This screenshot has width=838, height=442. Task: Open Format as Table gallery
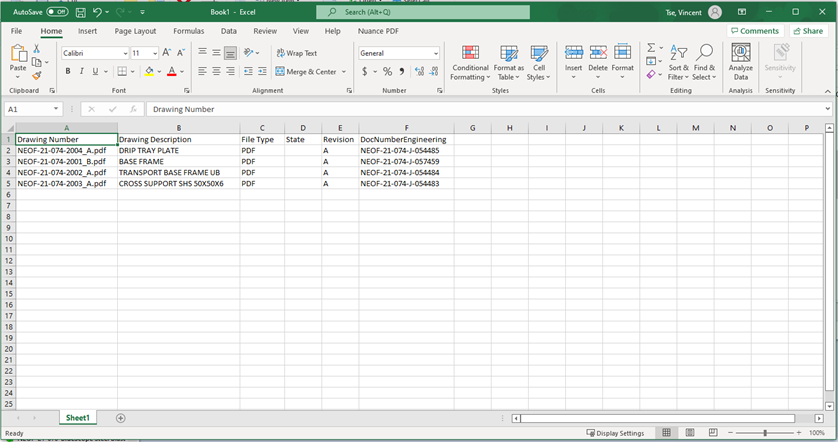point(509,63)
